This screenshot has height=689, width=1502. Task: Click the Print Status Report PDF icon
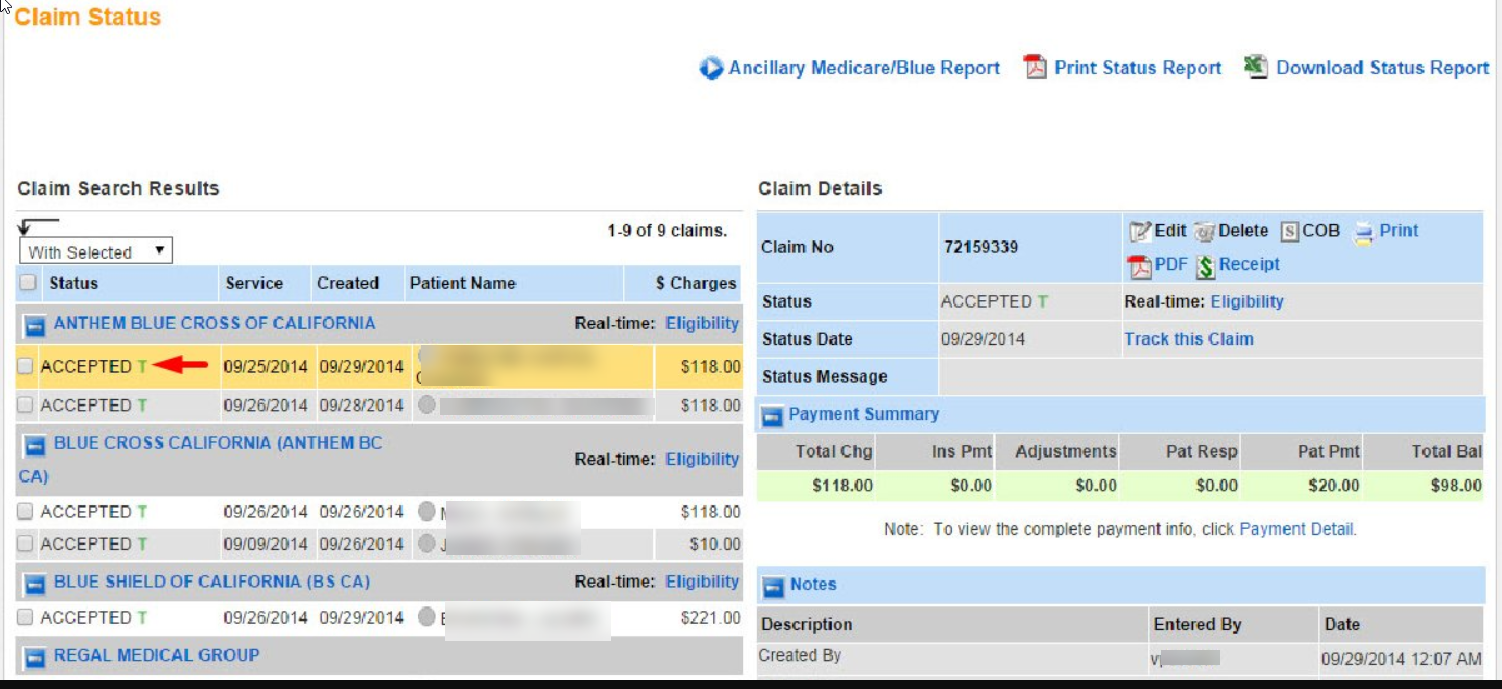(1035, 68)
